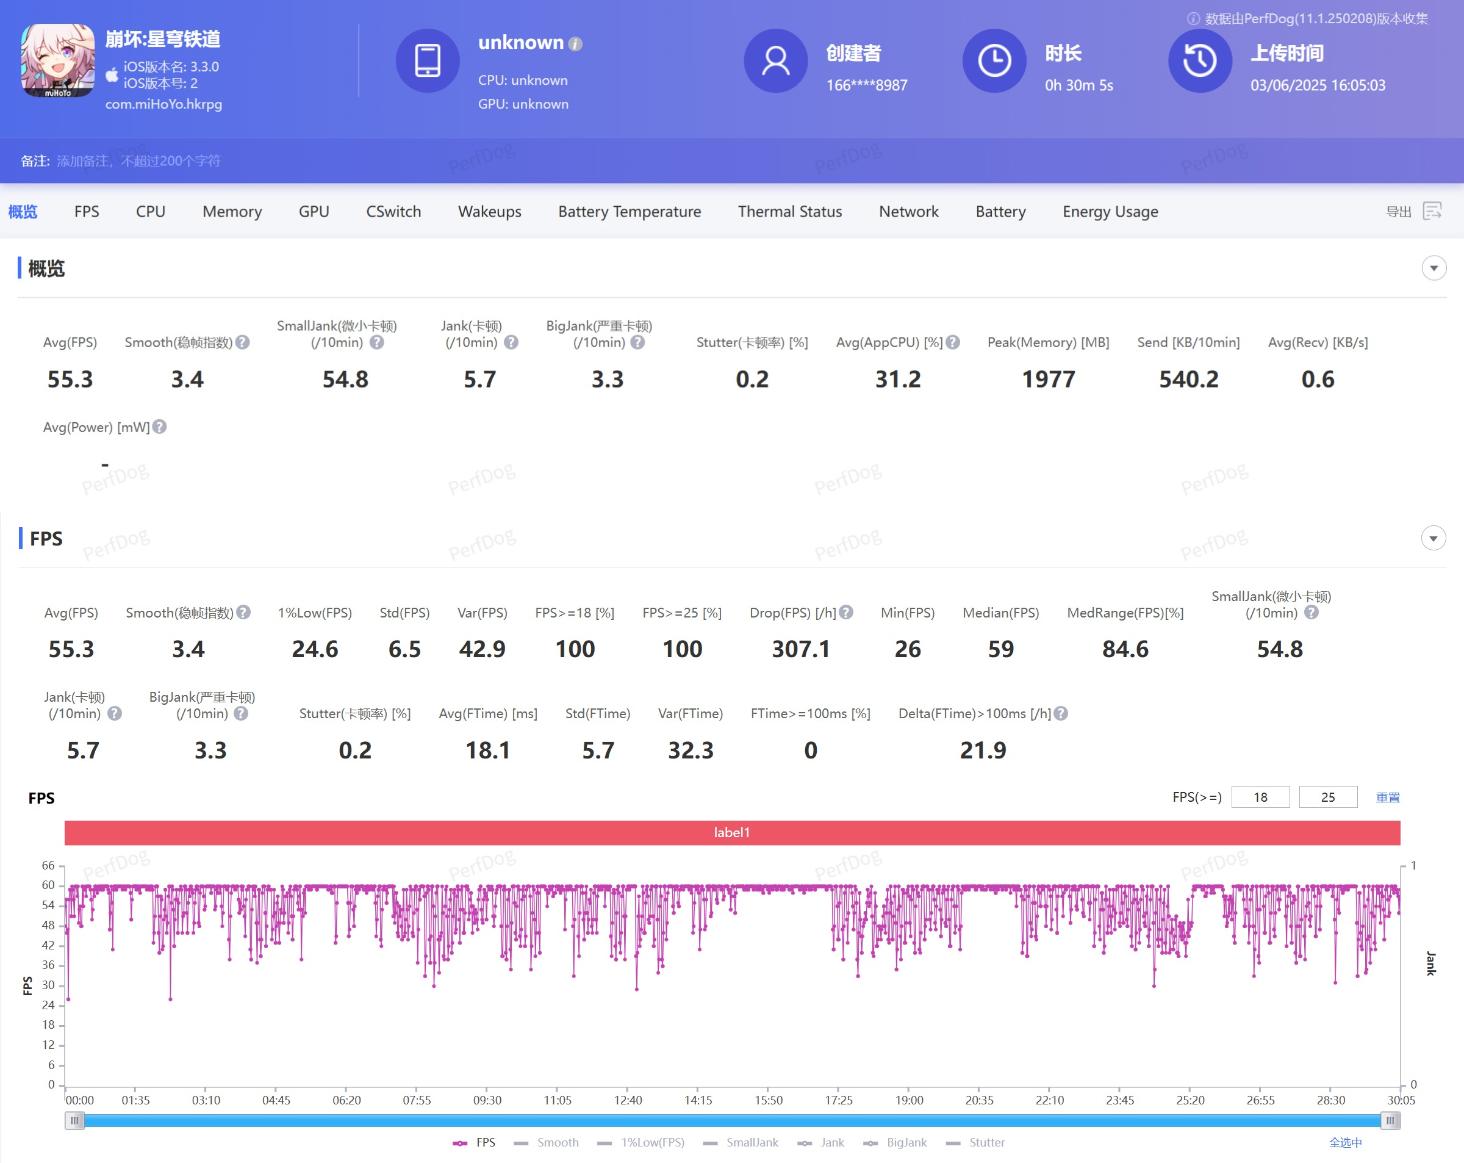The width and height of the screenshot is (1464, 1163).
Task: Click help icon for overview Smooth(稳帧指数)
Action: click(242, 342)
